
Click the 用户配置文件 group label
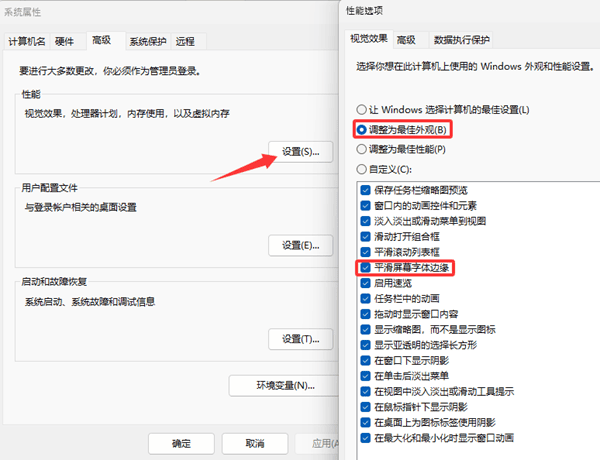[49, 188]
